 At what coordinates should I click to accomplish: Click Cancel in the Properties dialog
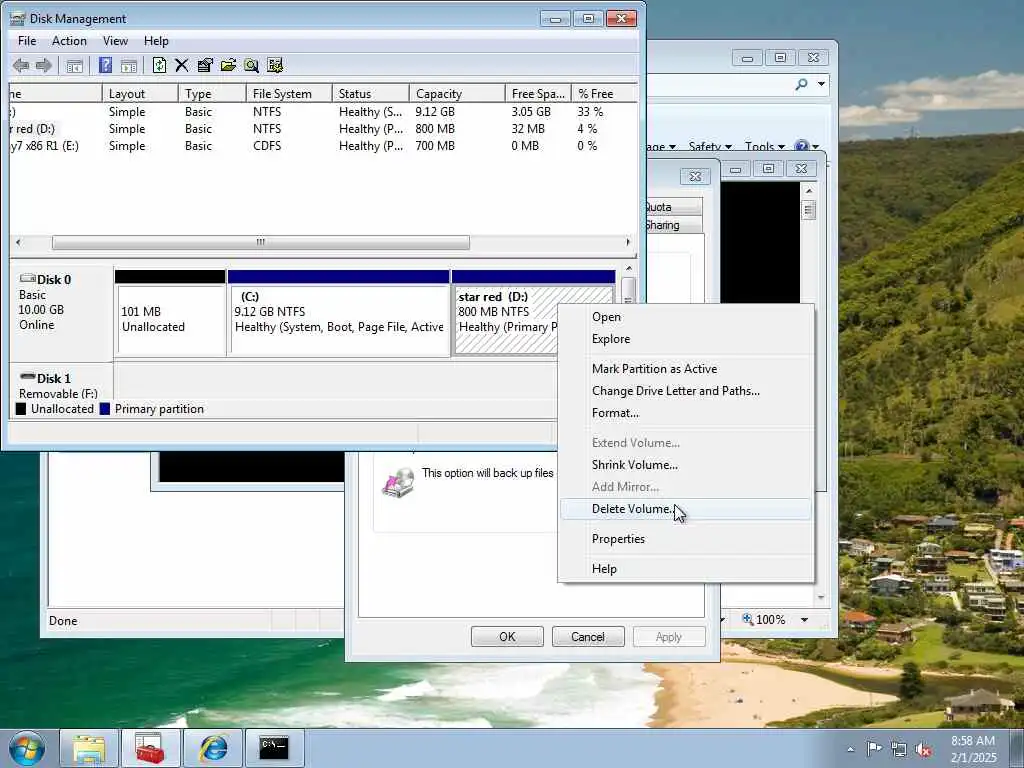[588, 637]
